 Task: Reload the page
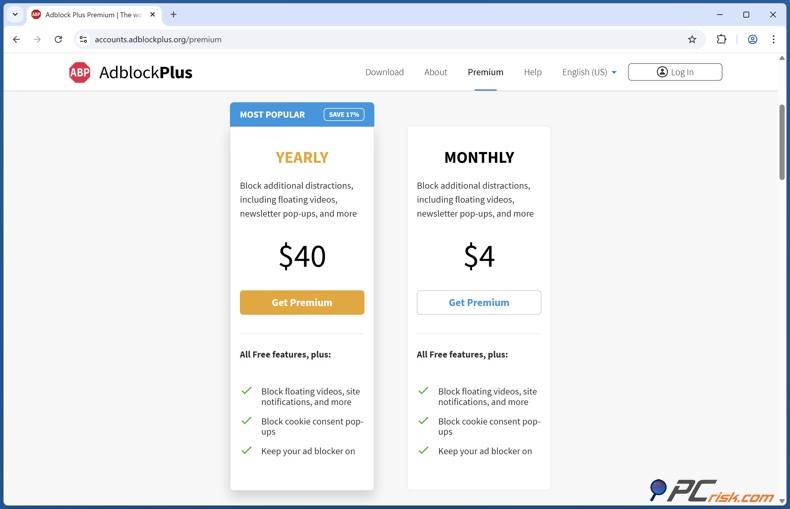pyautogui.click(x=58, y=40)
